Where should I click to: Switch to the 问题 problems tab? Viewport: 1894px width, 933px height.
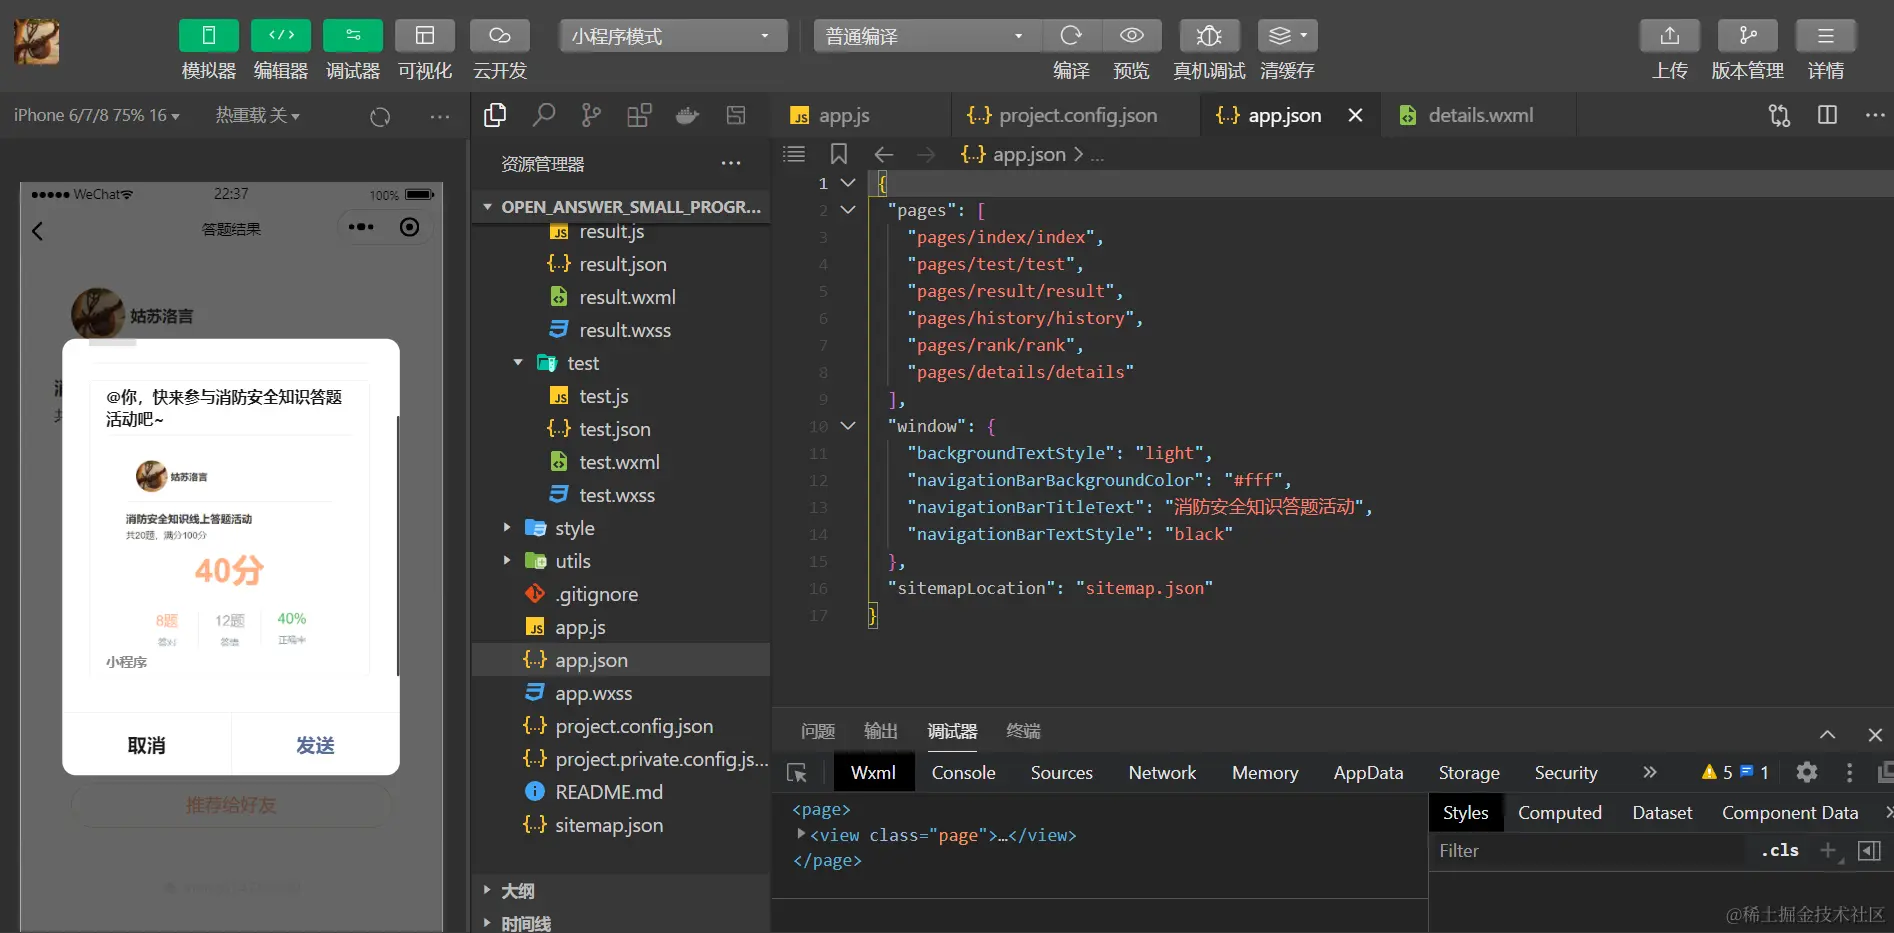(x=818, y=731)
